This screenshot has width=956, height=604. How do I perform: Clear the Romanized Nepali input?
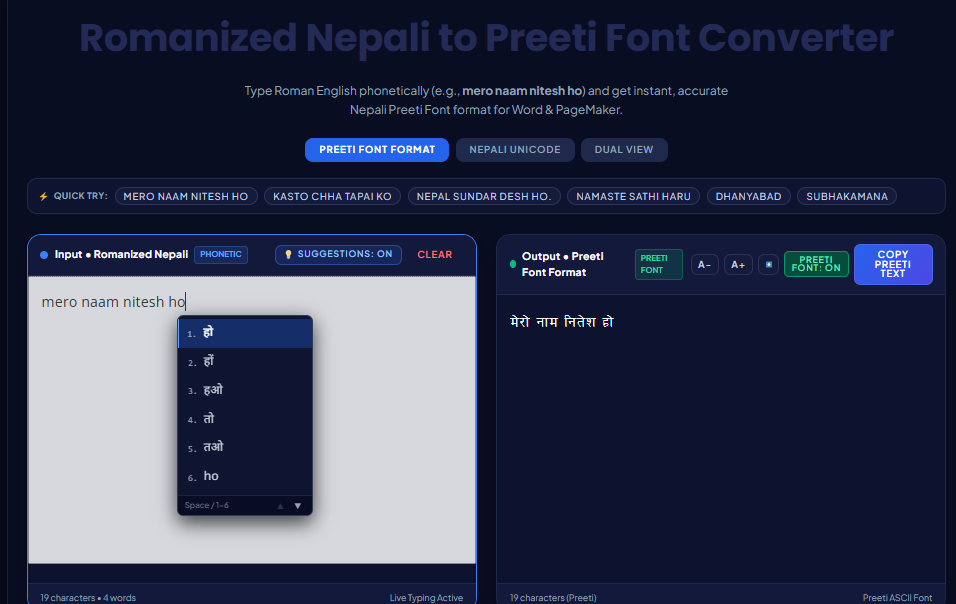(435, 255)
